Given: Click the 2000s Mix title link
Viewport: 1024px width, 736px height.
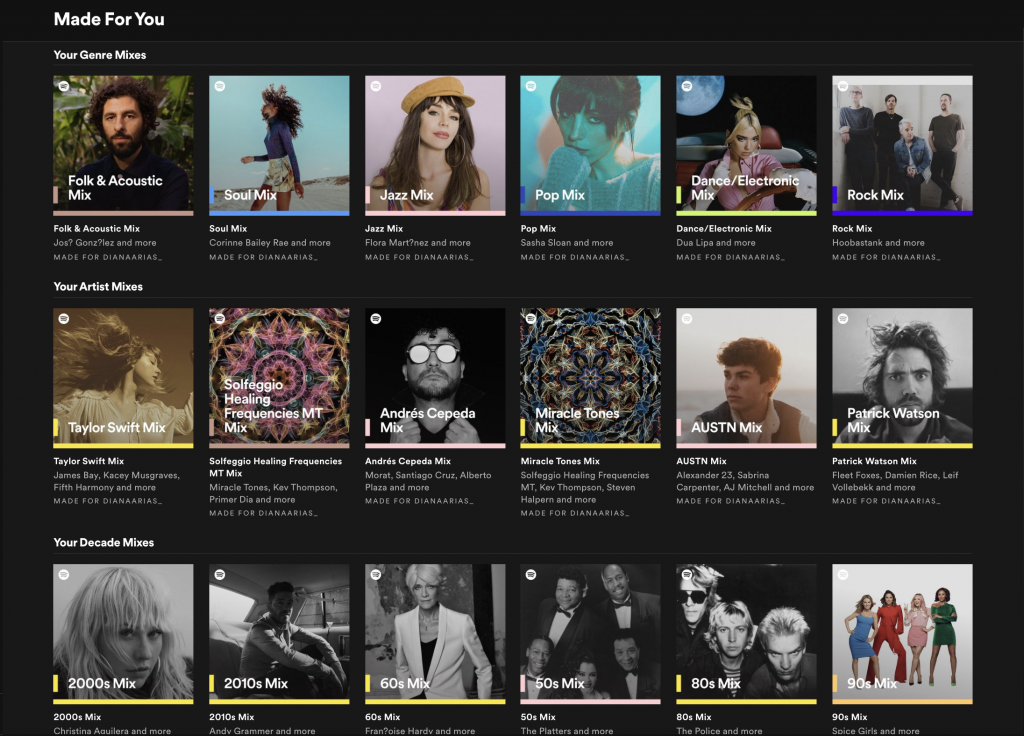Looking at the screenshot, I should tap(77, 717).
